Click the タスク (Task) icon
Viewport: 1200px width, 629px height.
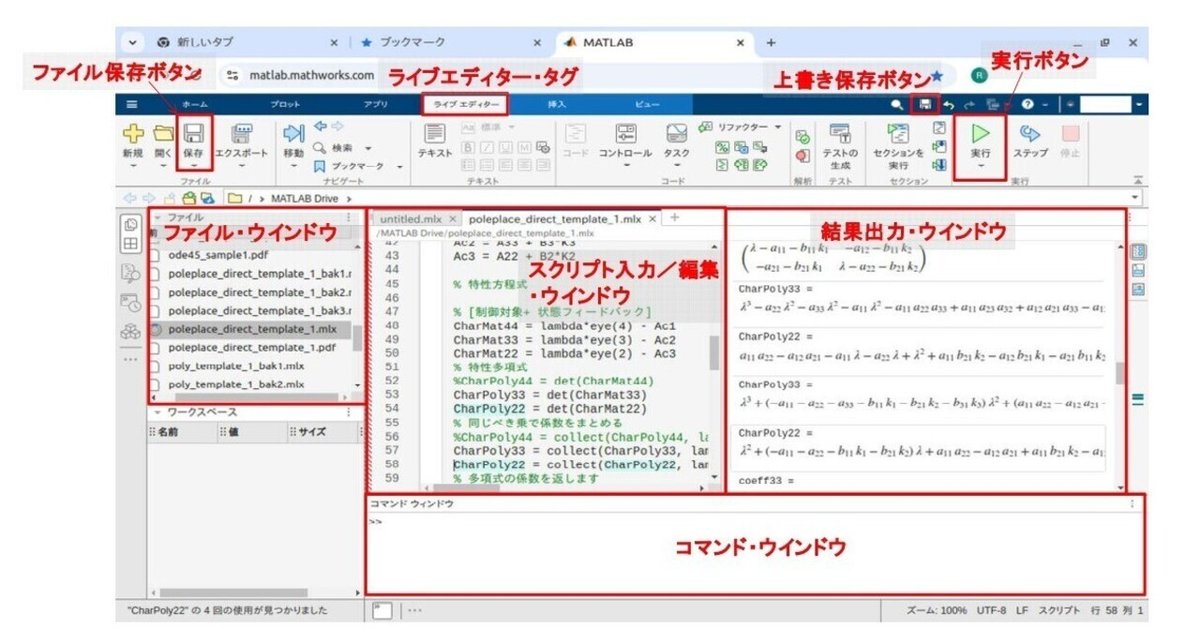tap(677, 133)
